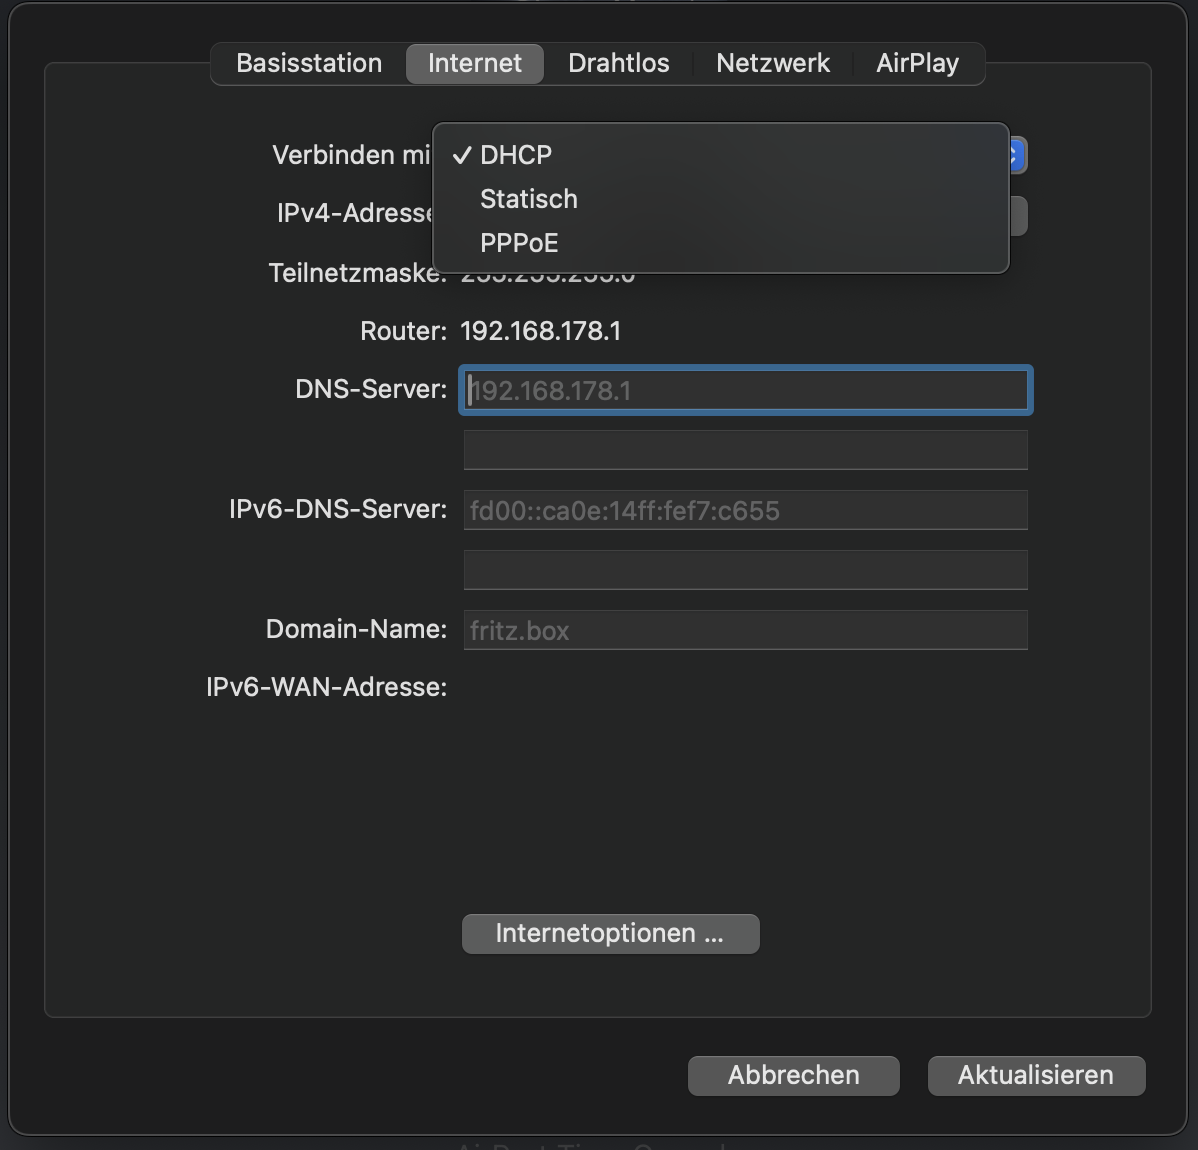The image size is (1198, 1150).
Task: Focus the primary DNS-Server field
Action: 745,390
